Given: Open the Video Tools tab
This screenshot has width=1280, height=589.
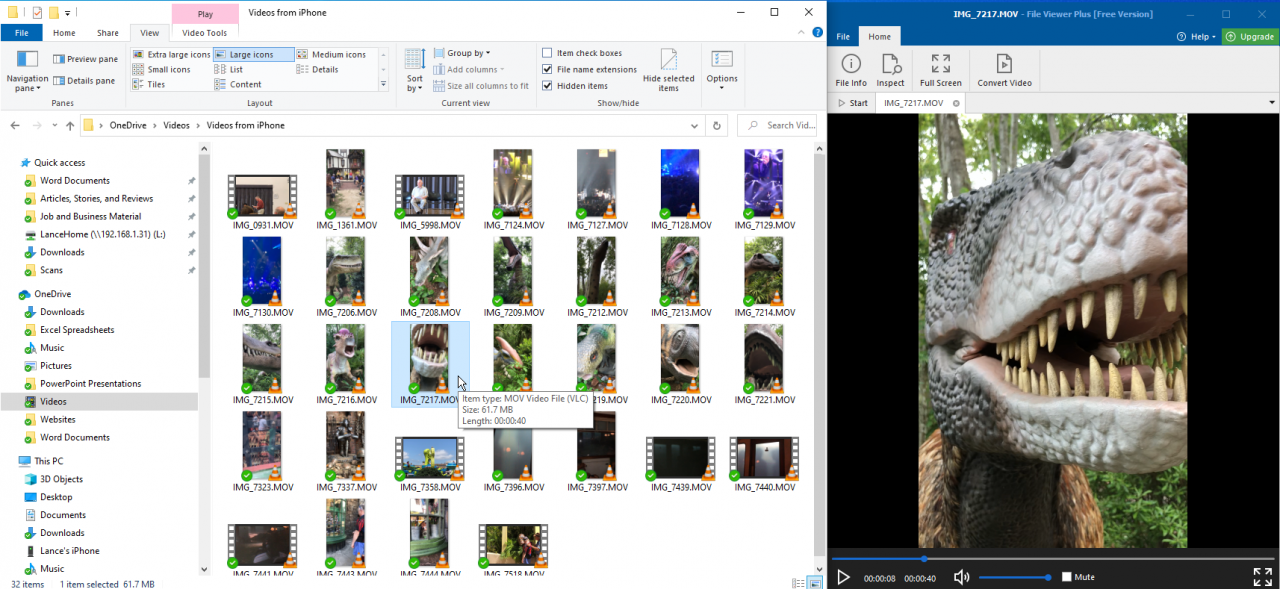Looking at the screenshot, I should (204, 33).
